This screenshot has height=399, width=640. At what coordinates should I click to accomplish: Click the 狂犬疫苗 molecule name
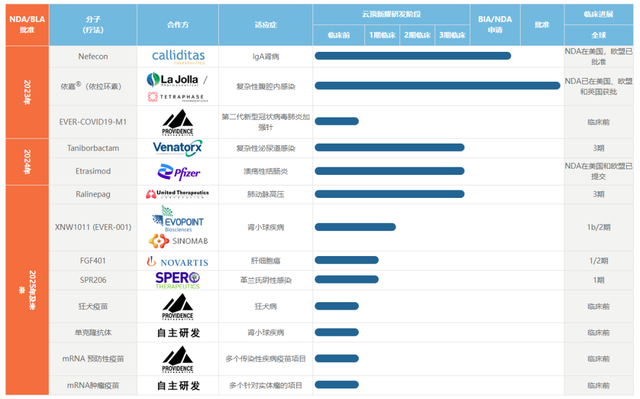[x=93, y=306]
